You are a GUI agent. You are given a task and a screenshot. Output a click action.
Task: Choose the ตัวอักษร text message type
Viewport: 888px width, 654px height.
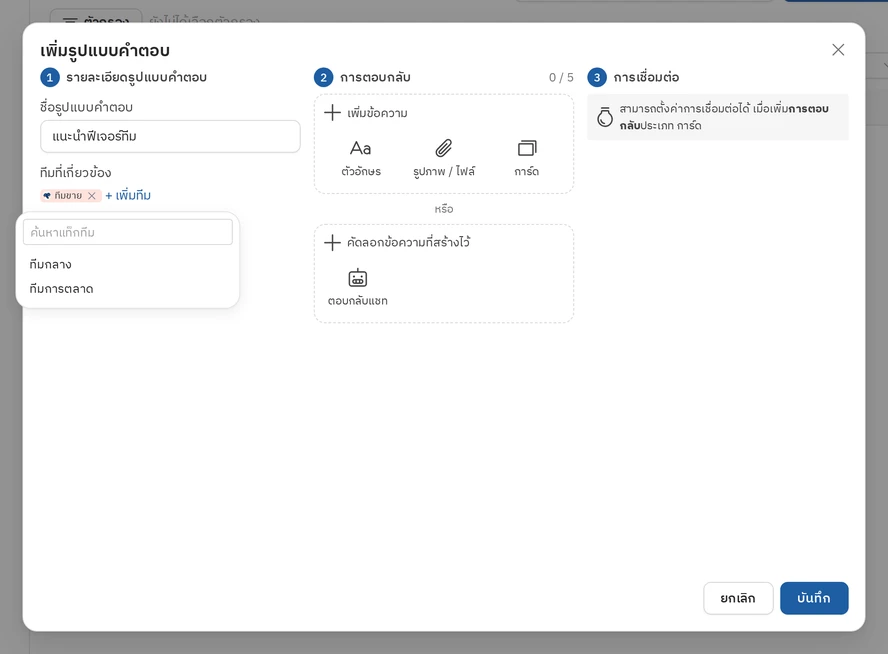[361, 158]
